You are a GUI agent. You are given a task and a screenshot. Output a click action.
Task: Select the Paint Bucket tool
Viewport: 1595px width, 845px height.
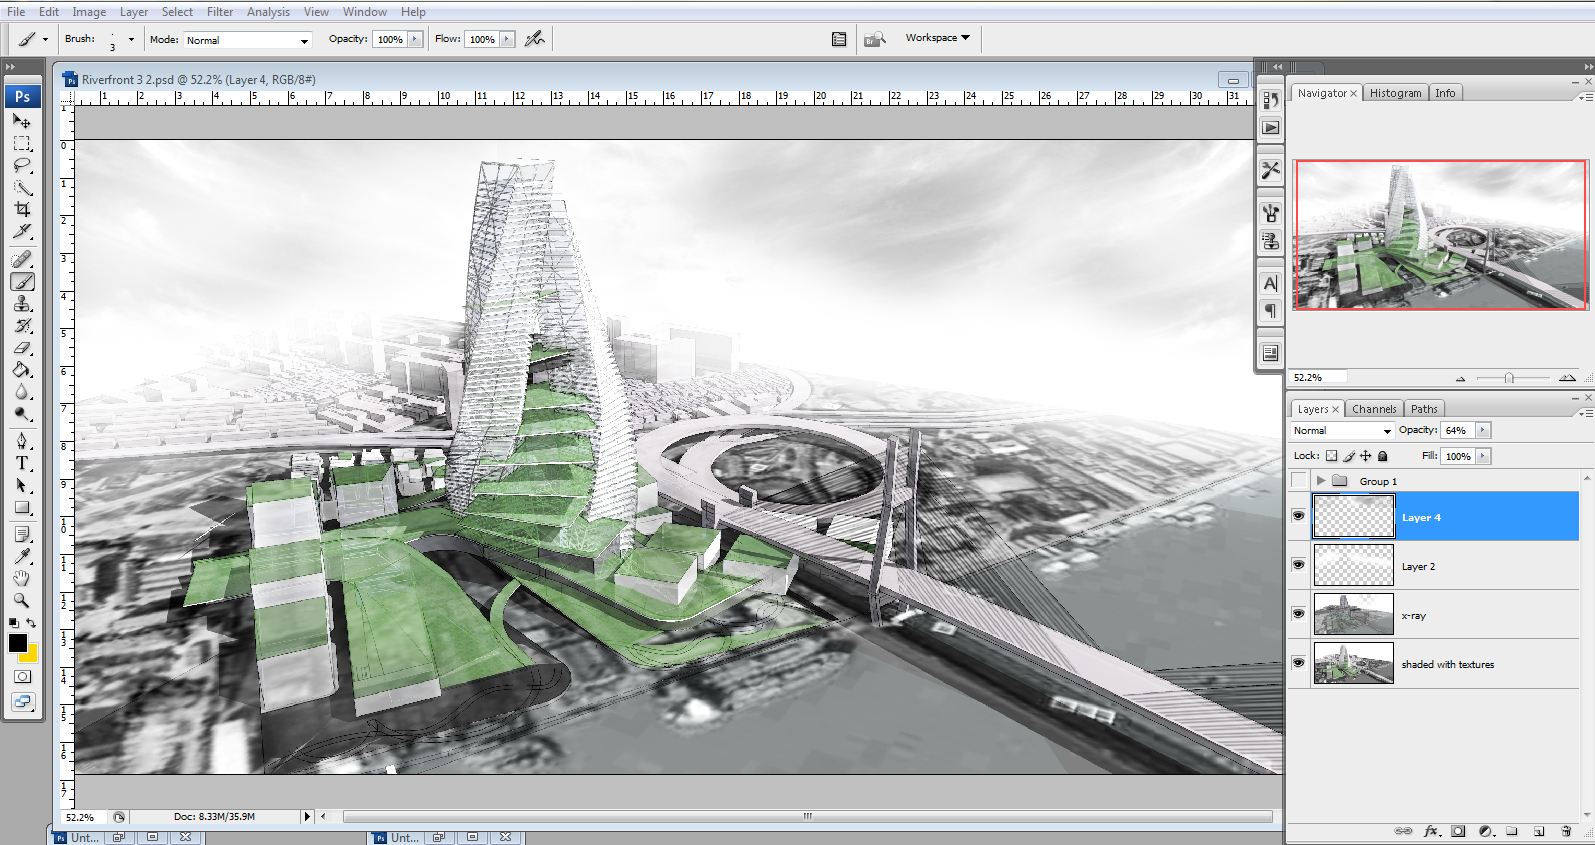click(22, 370)
